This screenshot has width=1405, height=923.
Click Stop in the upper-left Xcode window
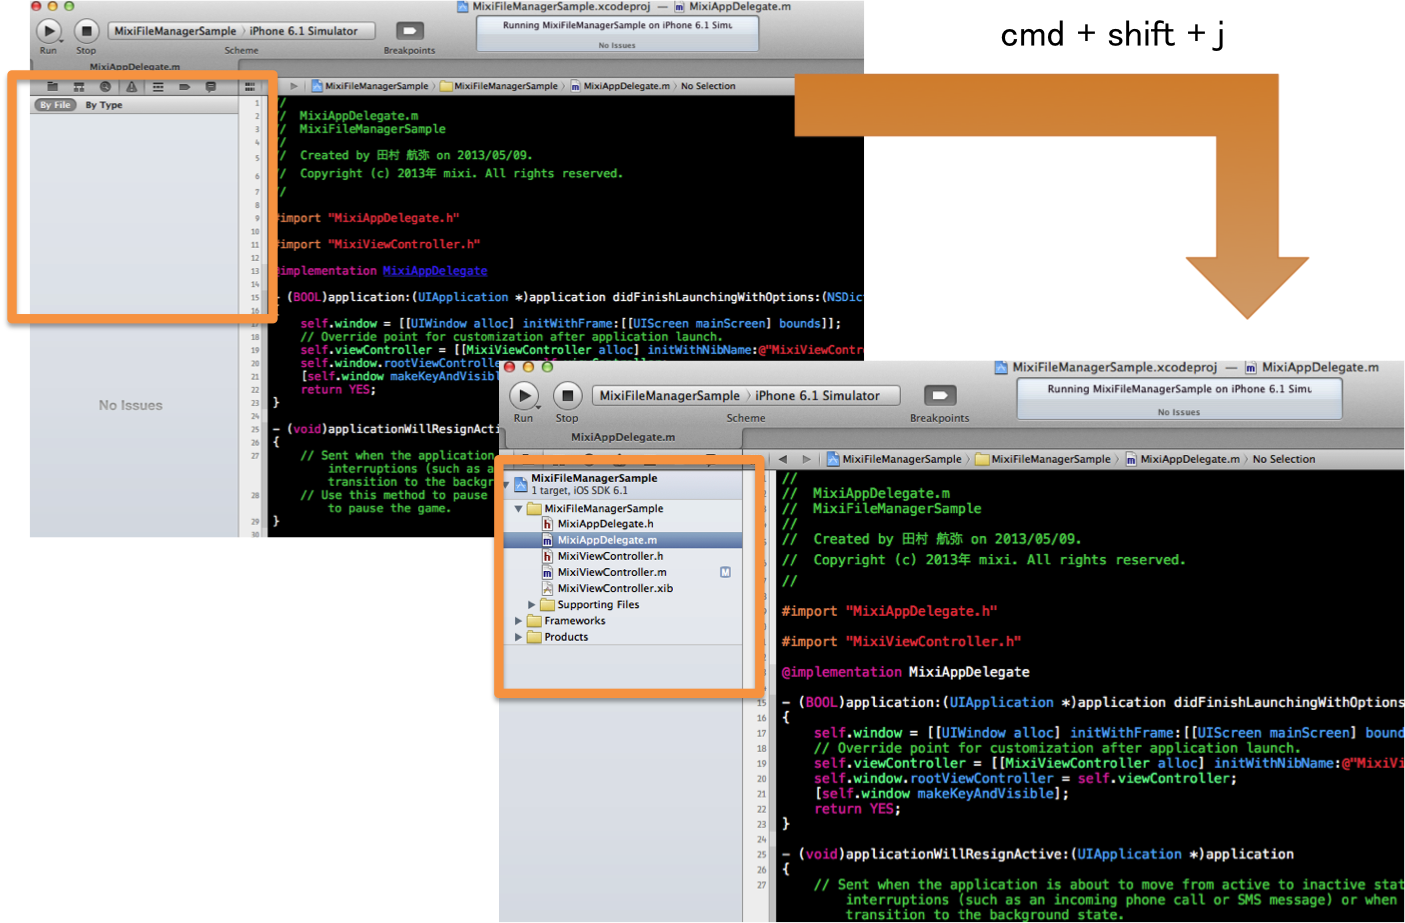click(x=86, y=31)
